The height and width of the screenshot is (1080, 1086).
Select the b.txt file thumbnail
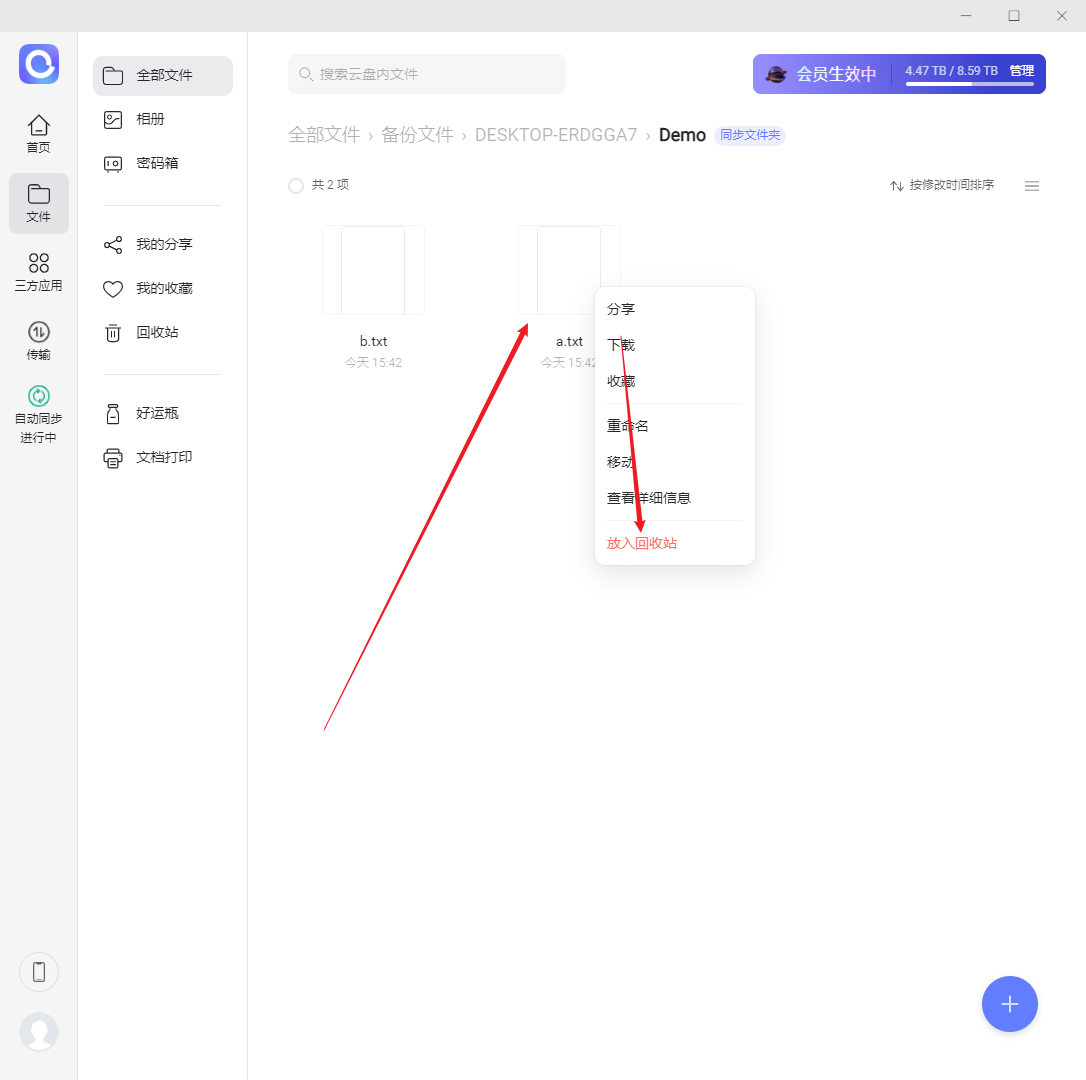coord(373,270)
